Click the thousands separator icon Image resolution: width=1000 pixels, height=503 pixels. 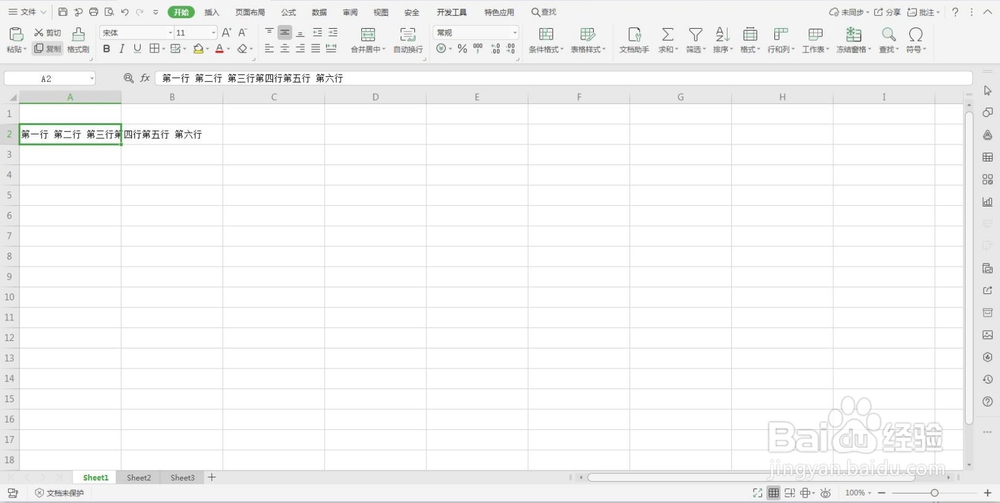(478, 48)
